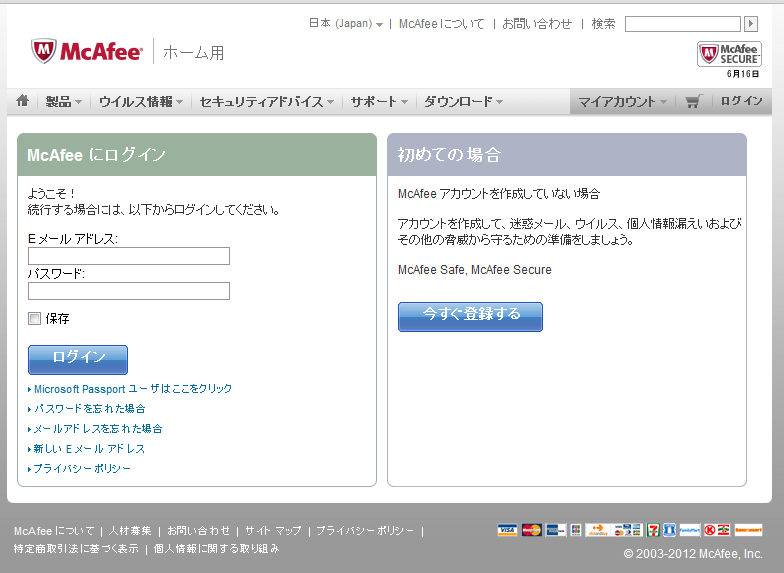Open McAfeeについて in the top header

click(442, 24)
